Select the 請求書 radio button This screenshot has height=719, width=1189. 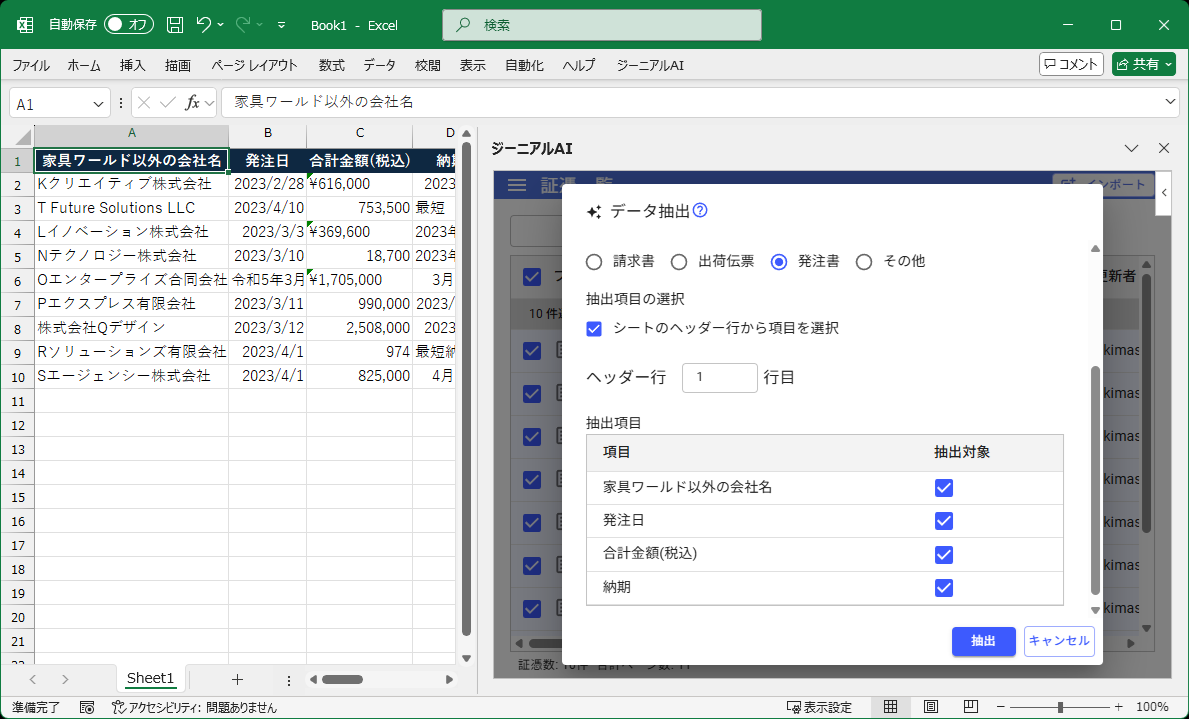(x=593, y=261)
